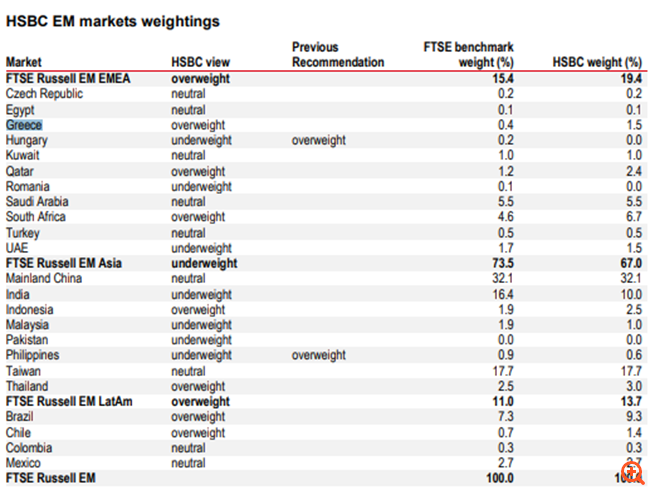
Task: Click Taiwan's HSBC view 'neutral'
Action: pos(188,371)
